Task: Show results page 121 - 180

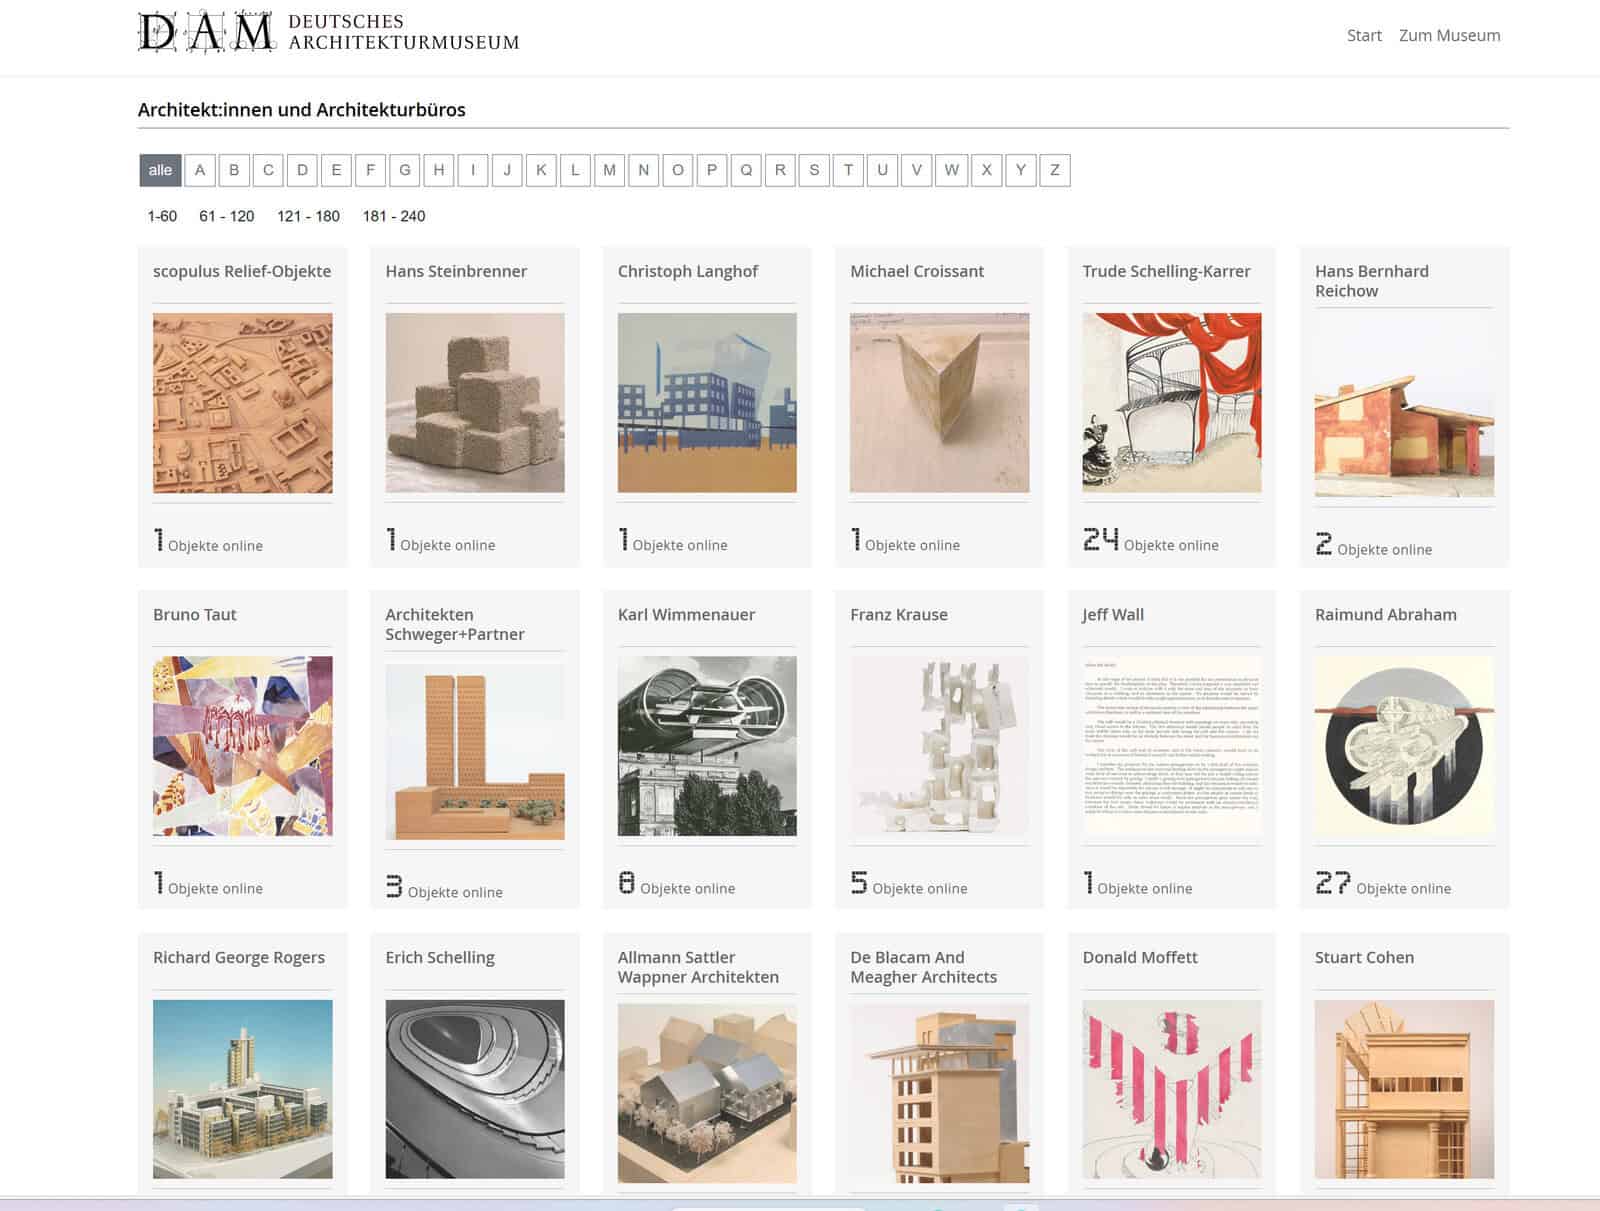Action: (308, 216)
